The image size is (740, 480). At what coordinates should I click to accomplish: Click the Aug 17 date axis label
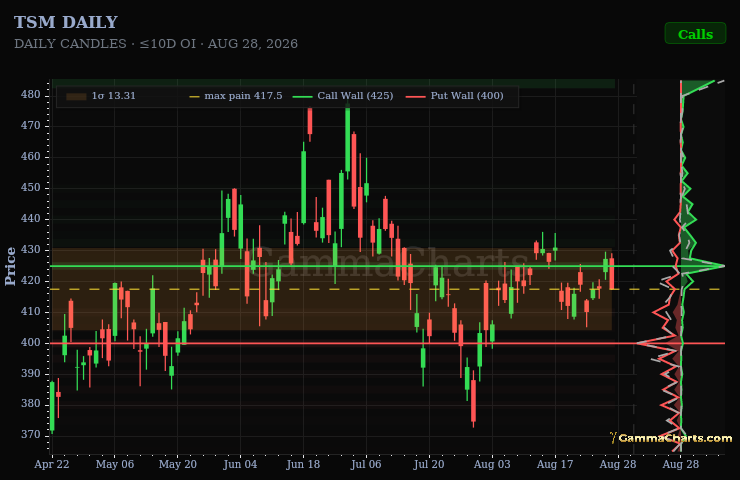click(x=555, y=464)
